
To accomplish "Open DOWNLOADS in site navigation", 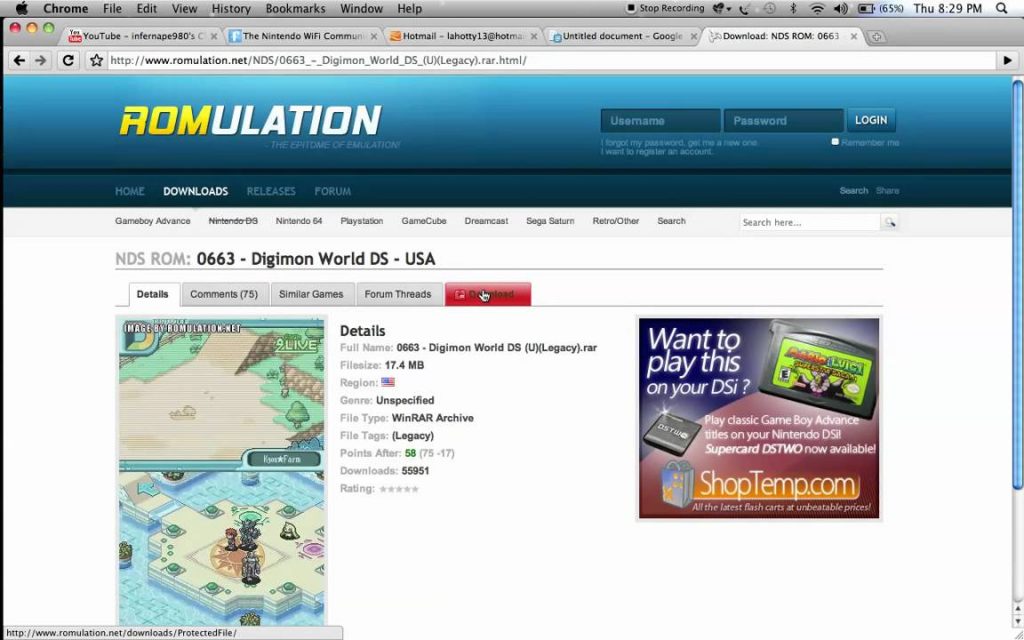I will pos(195,191).
